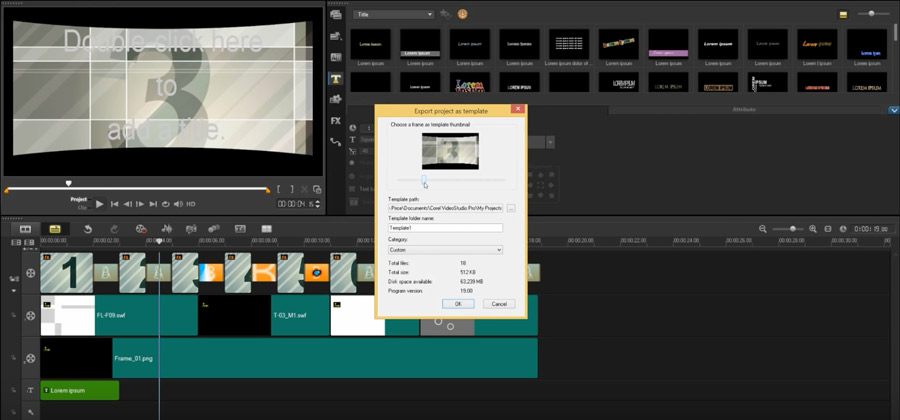Image resolution: width=900 pixels, height=420 pixels.
Task: Open the Category dropdown set to Custom
Action: pyautogui.click(x=445, y=249)
